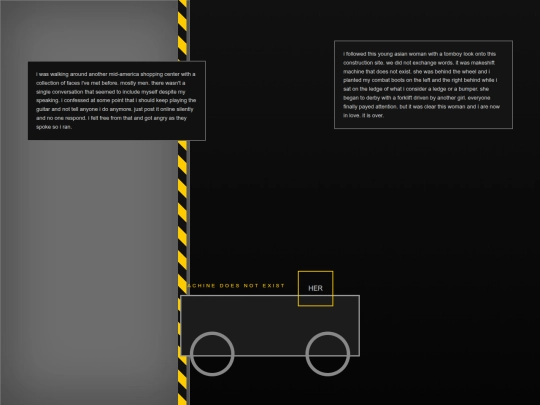Click the words 'spoke so i ran.'

[x=54, y=127]
